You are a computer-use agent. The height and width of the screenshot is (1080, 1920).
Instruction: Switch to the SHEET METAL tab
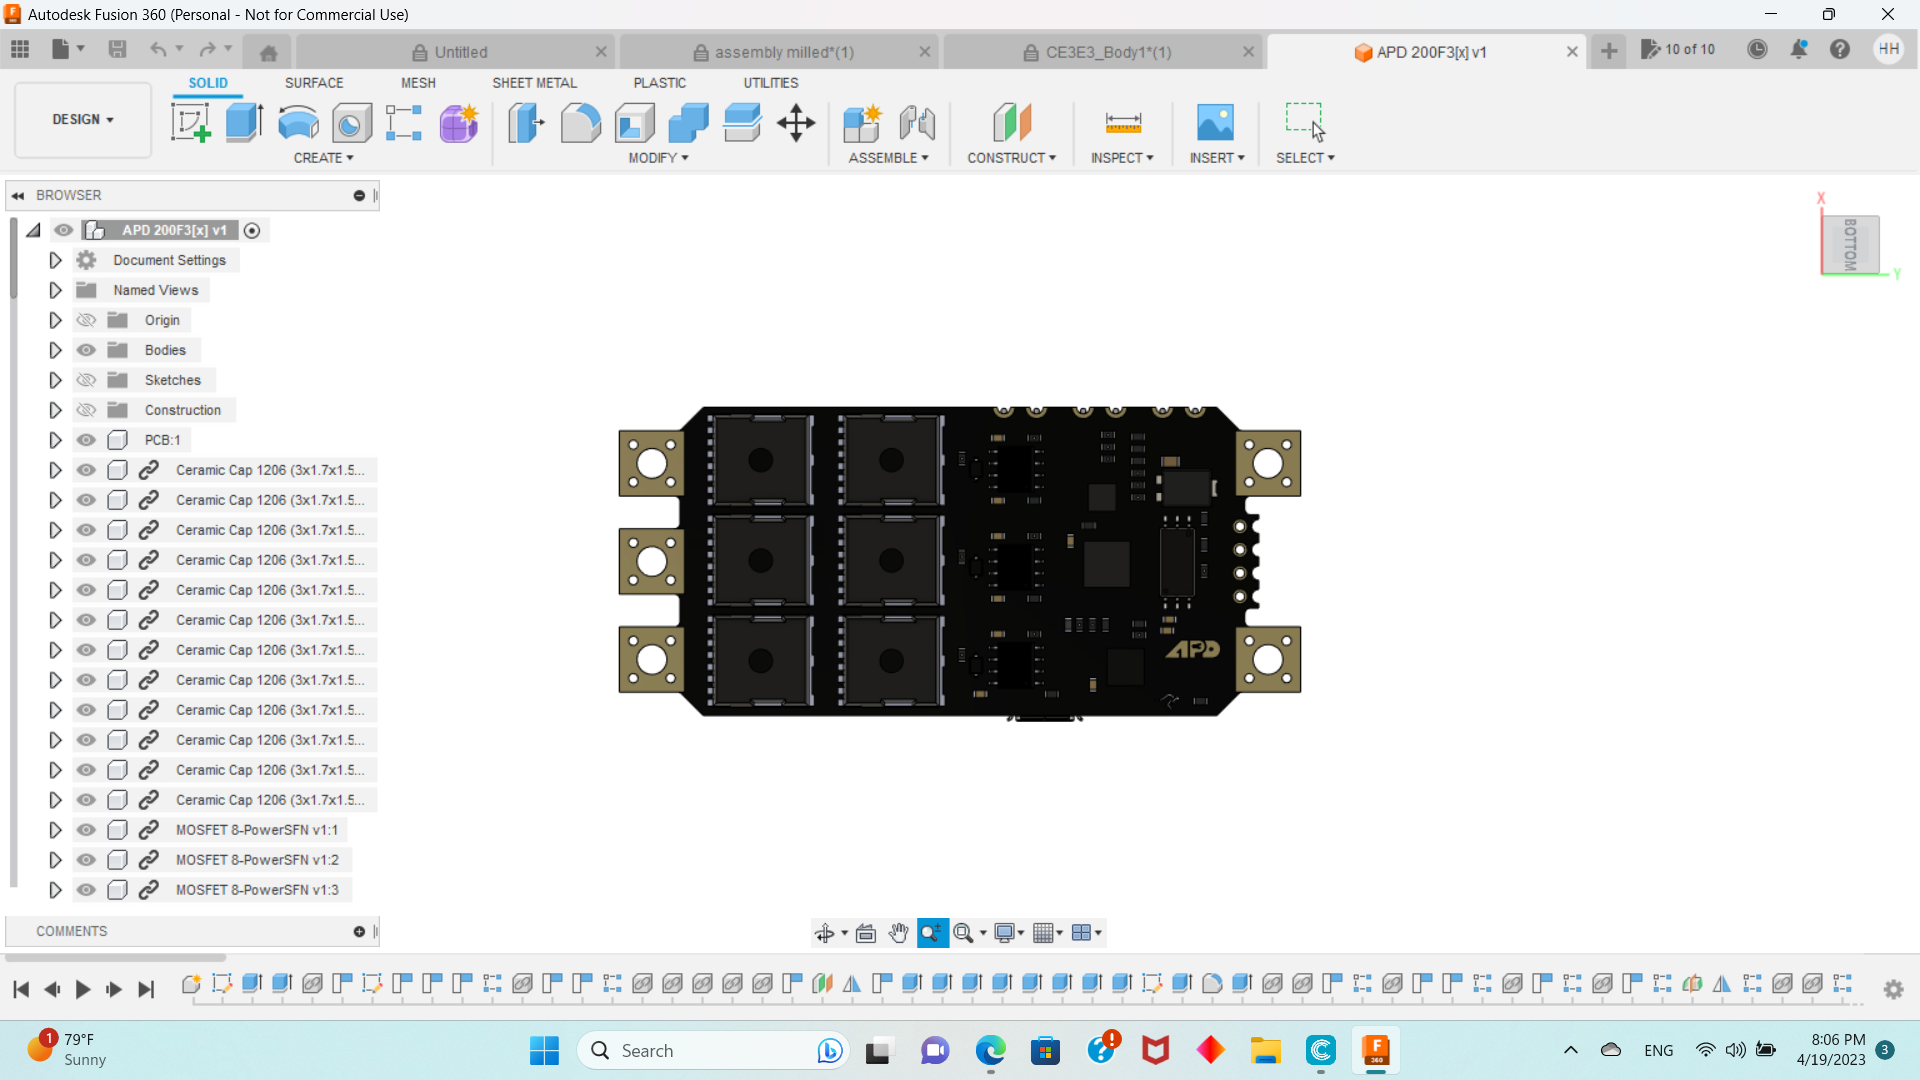coord(534,83)
